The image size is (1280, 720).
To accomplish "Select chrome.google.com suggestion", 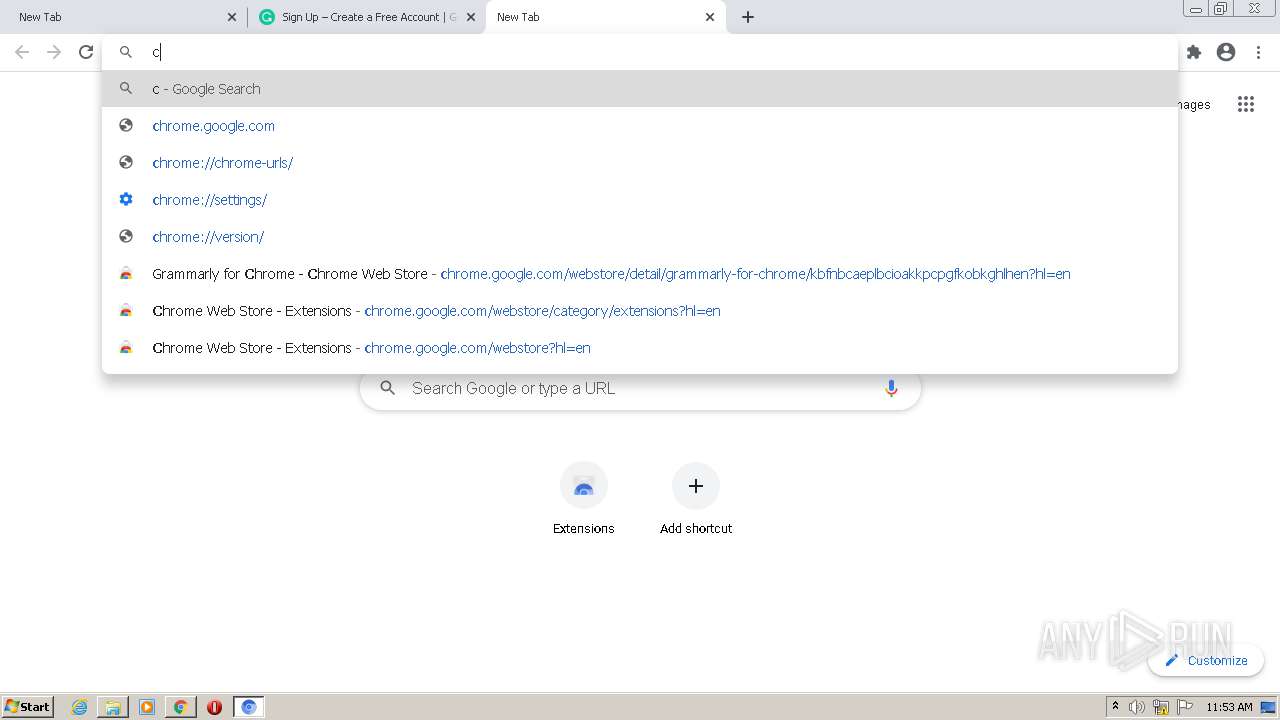I will [x=640, y=125].
